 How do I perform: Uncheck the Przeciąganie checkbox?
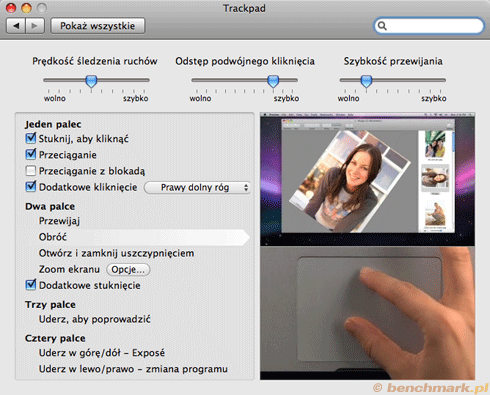click(31, 154)
